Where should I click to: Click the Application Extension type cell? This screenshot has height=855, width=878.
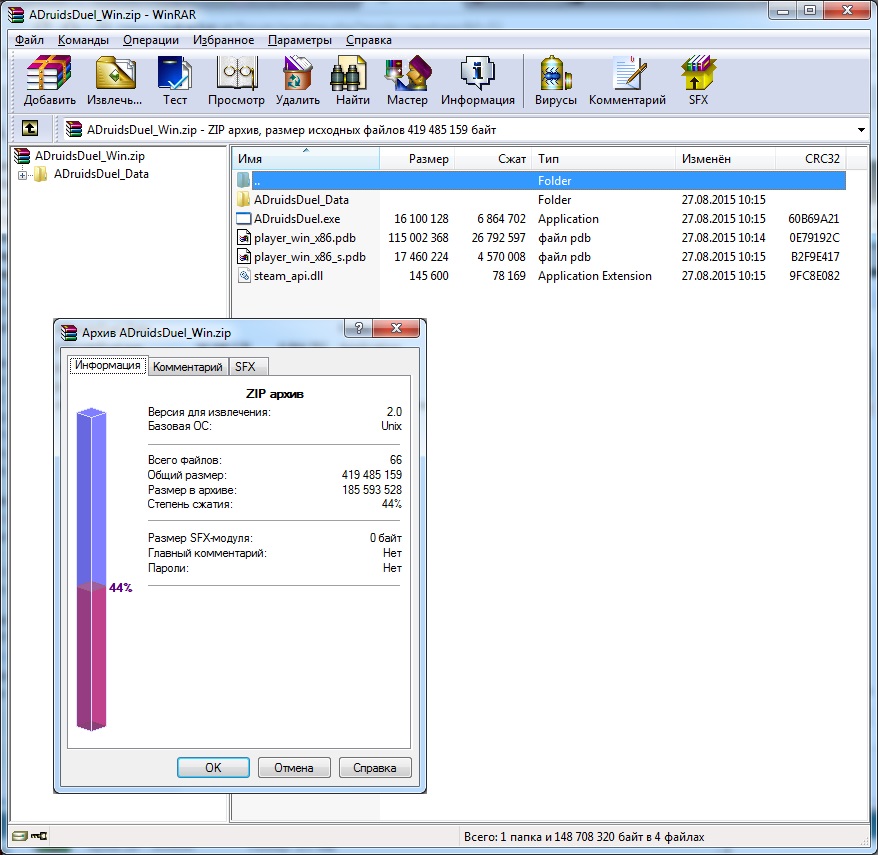(595, 275)
